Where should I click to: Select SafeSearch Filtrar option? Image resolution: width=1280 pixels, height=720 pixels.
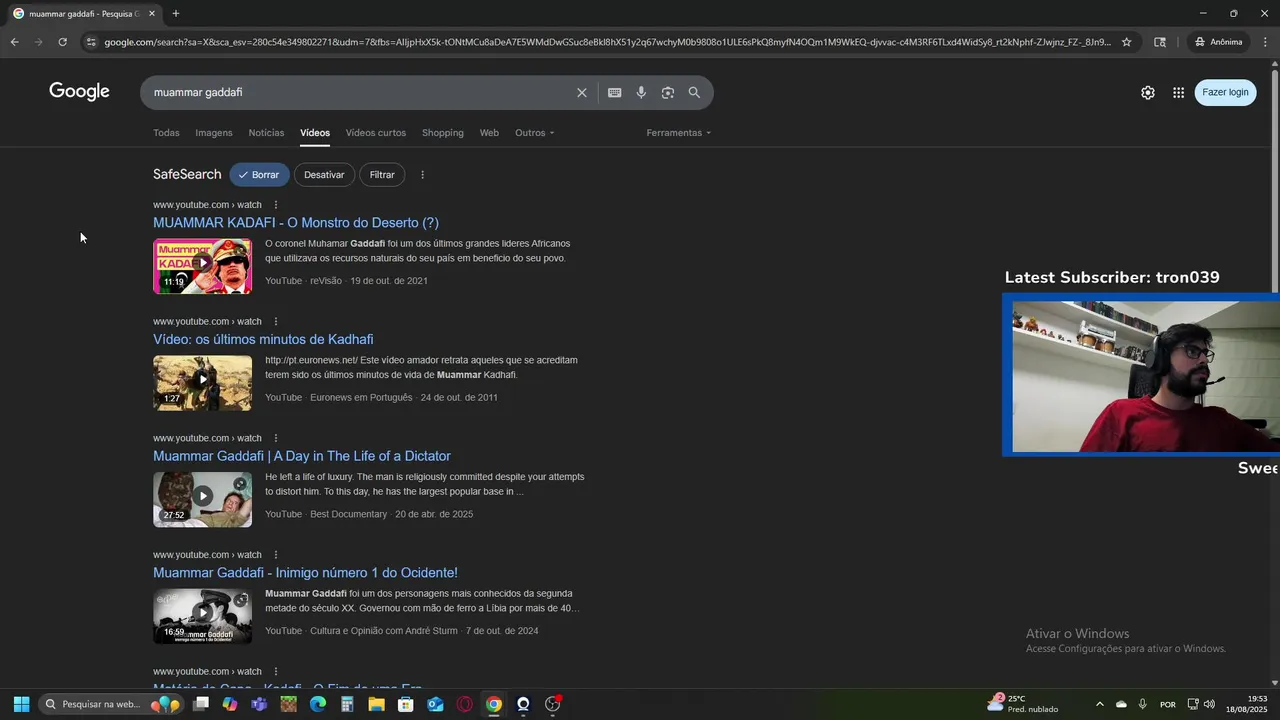382,175
